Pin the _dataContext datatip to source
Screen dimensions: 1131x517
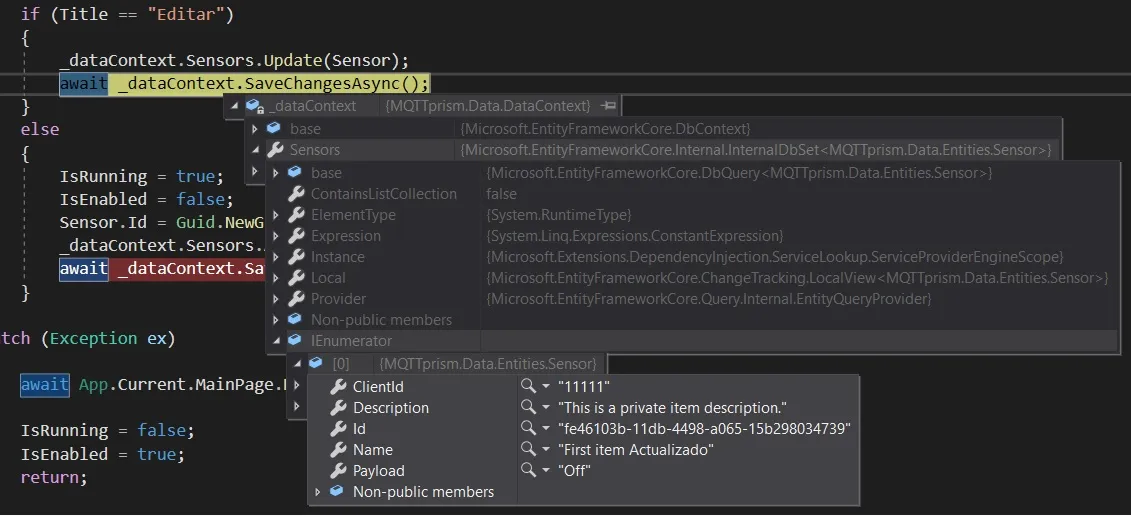(607, 106)
